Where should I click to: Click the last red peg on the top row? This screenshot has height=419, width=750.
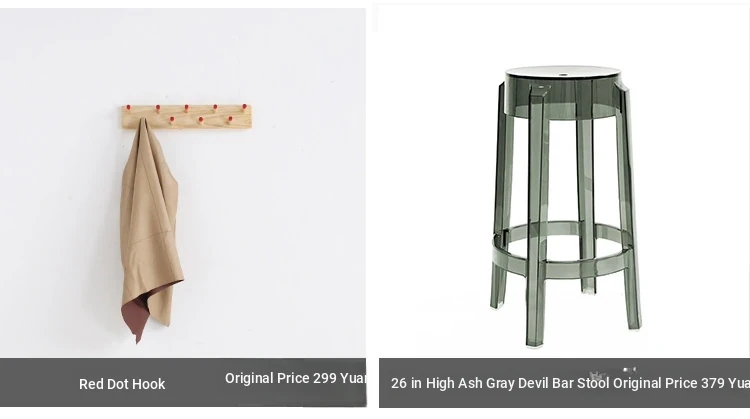(x=244, y=107)
